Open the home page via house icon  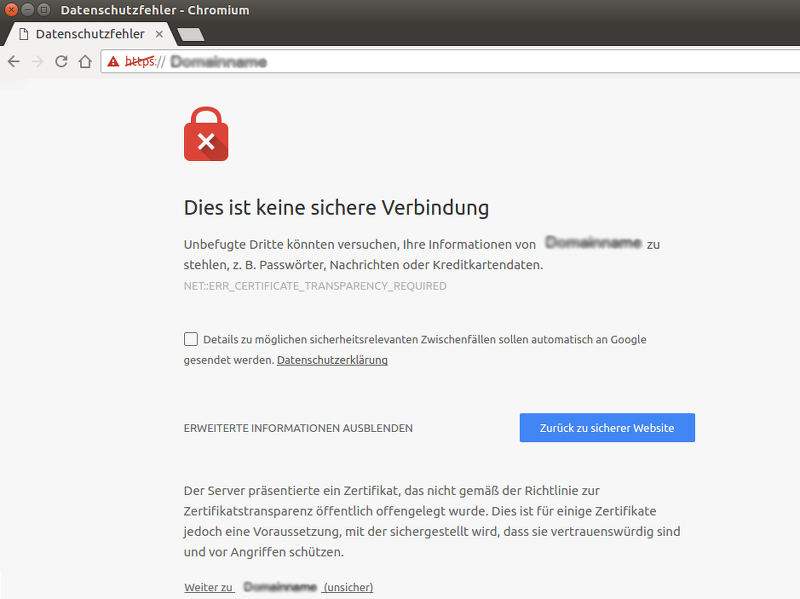click(x=85, y=62)
